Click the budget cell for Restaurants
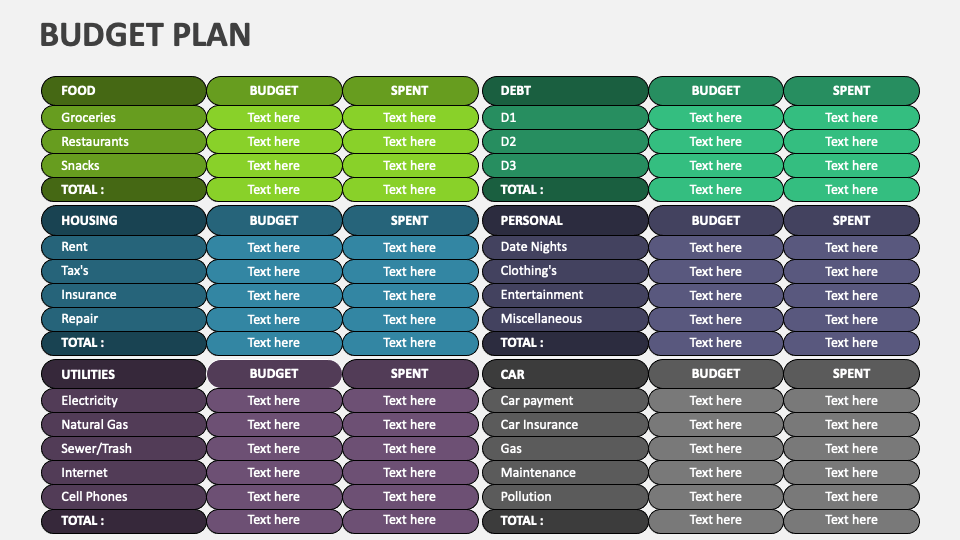The width and height of the screenshot is (960, 540). click(274, 142)
